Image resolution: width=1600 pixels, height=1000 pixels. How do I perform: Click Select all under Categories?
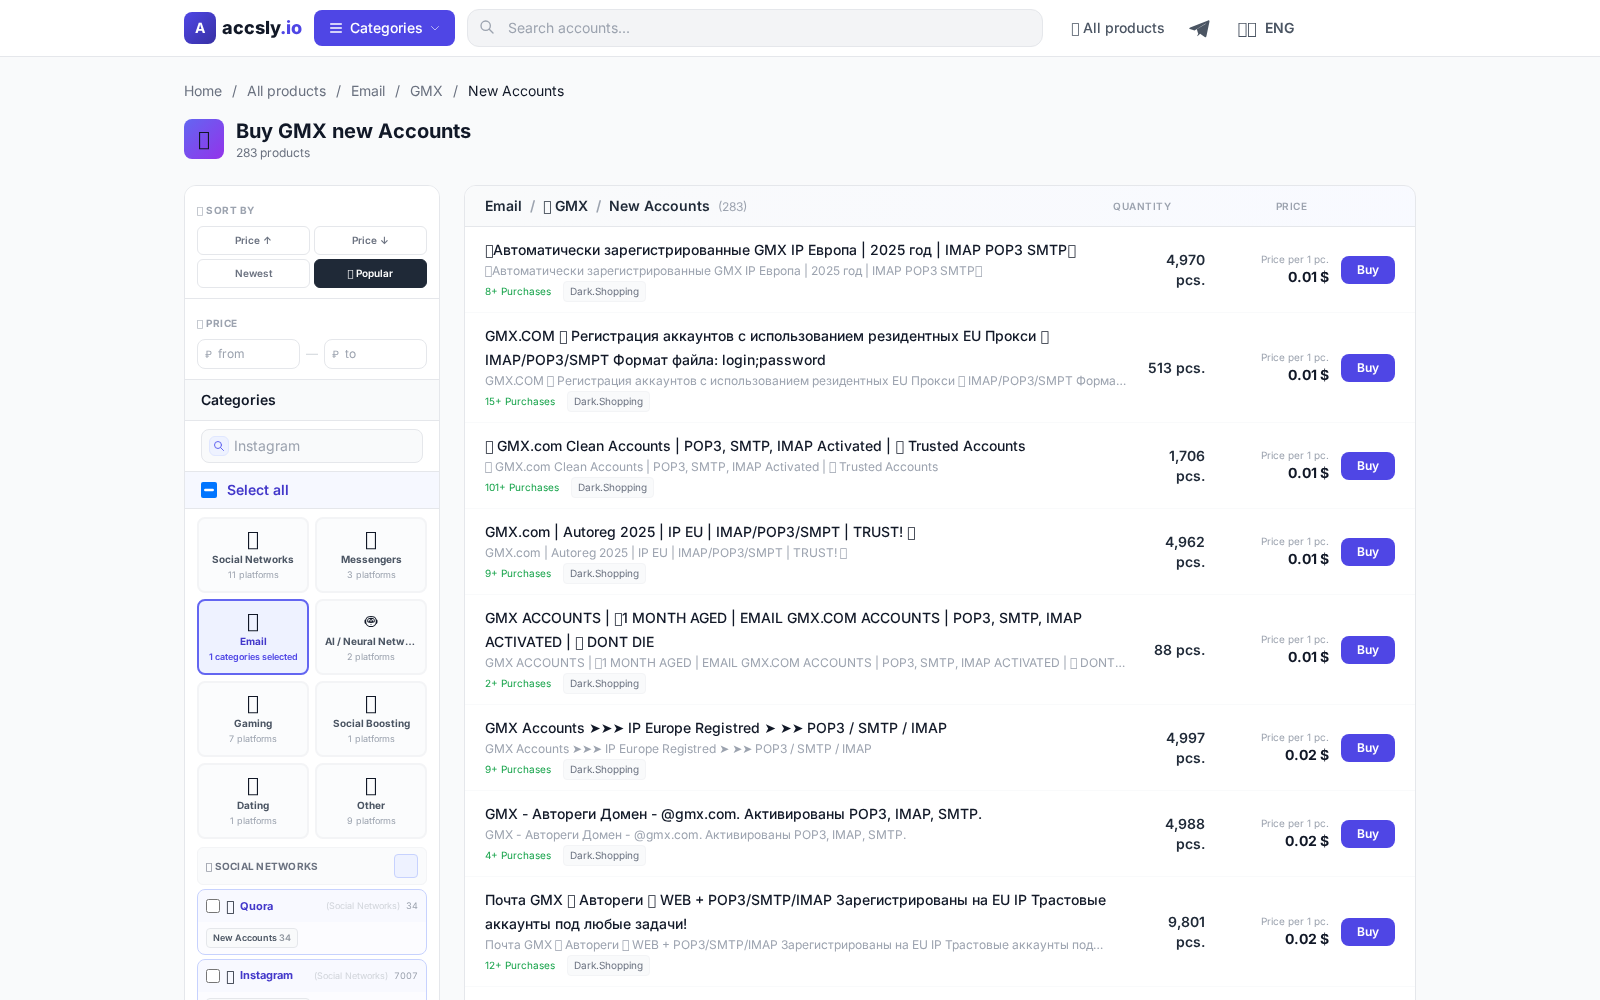(256, 490)
